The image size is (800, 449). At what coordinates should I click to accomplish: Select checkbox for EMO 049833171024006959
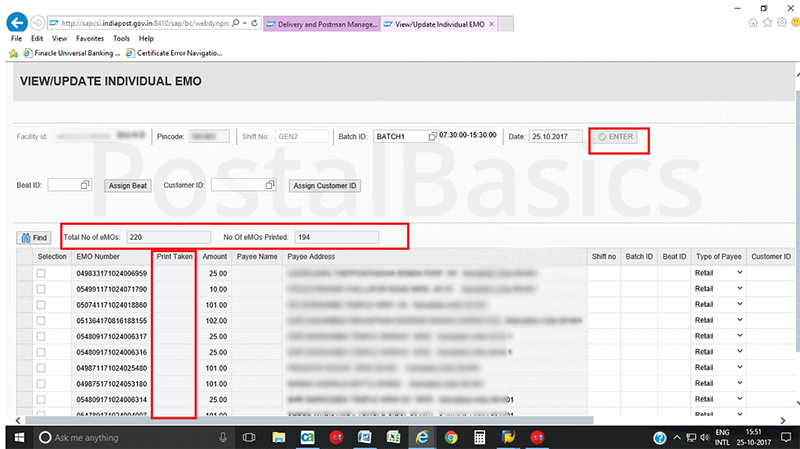[41, 273]
